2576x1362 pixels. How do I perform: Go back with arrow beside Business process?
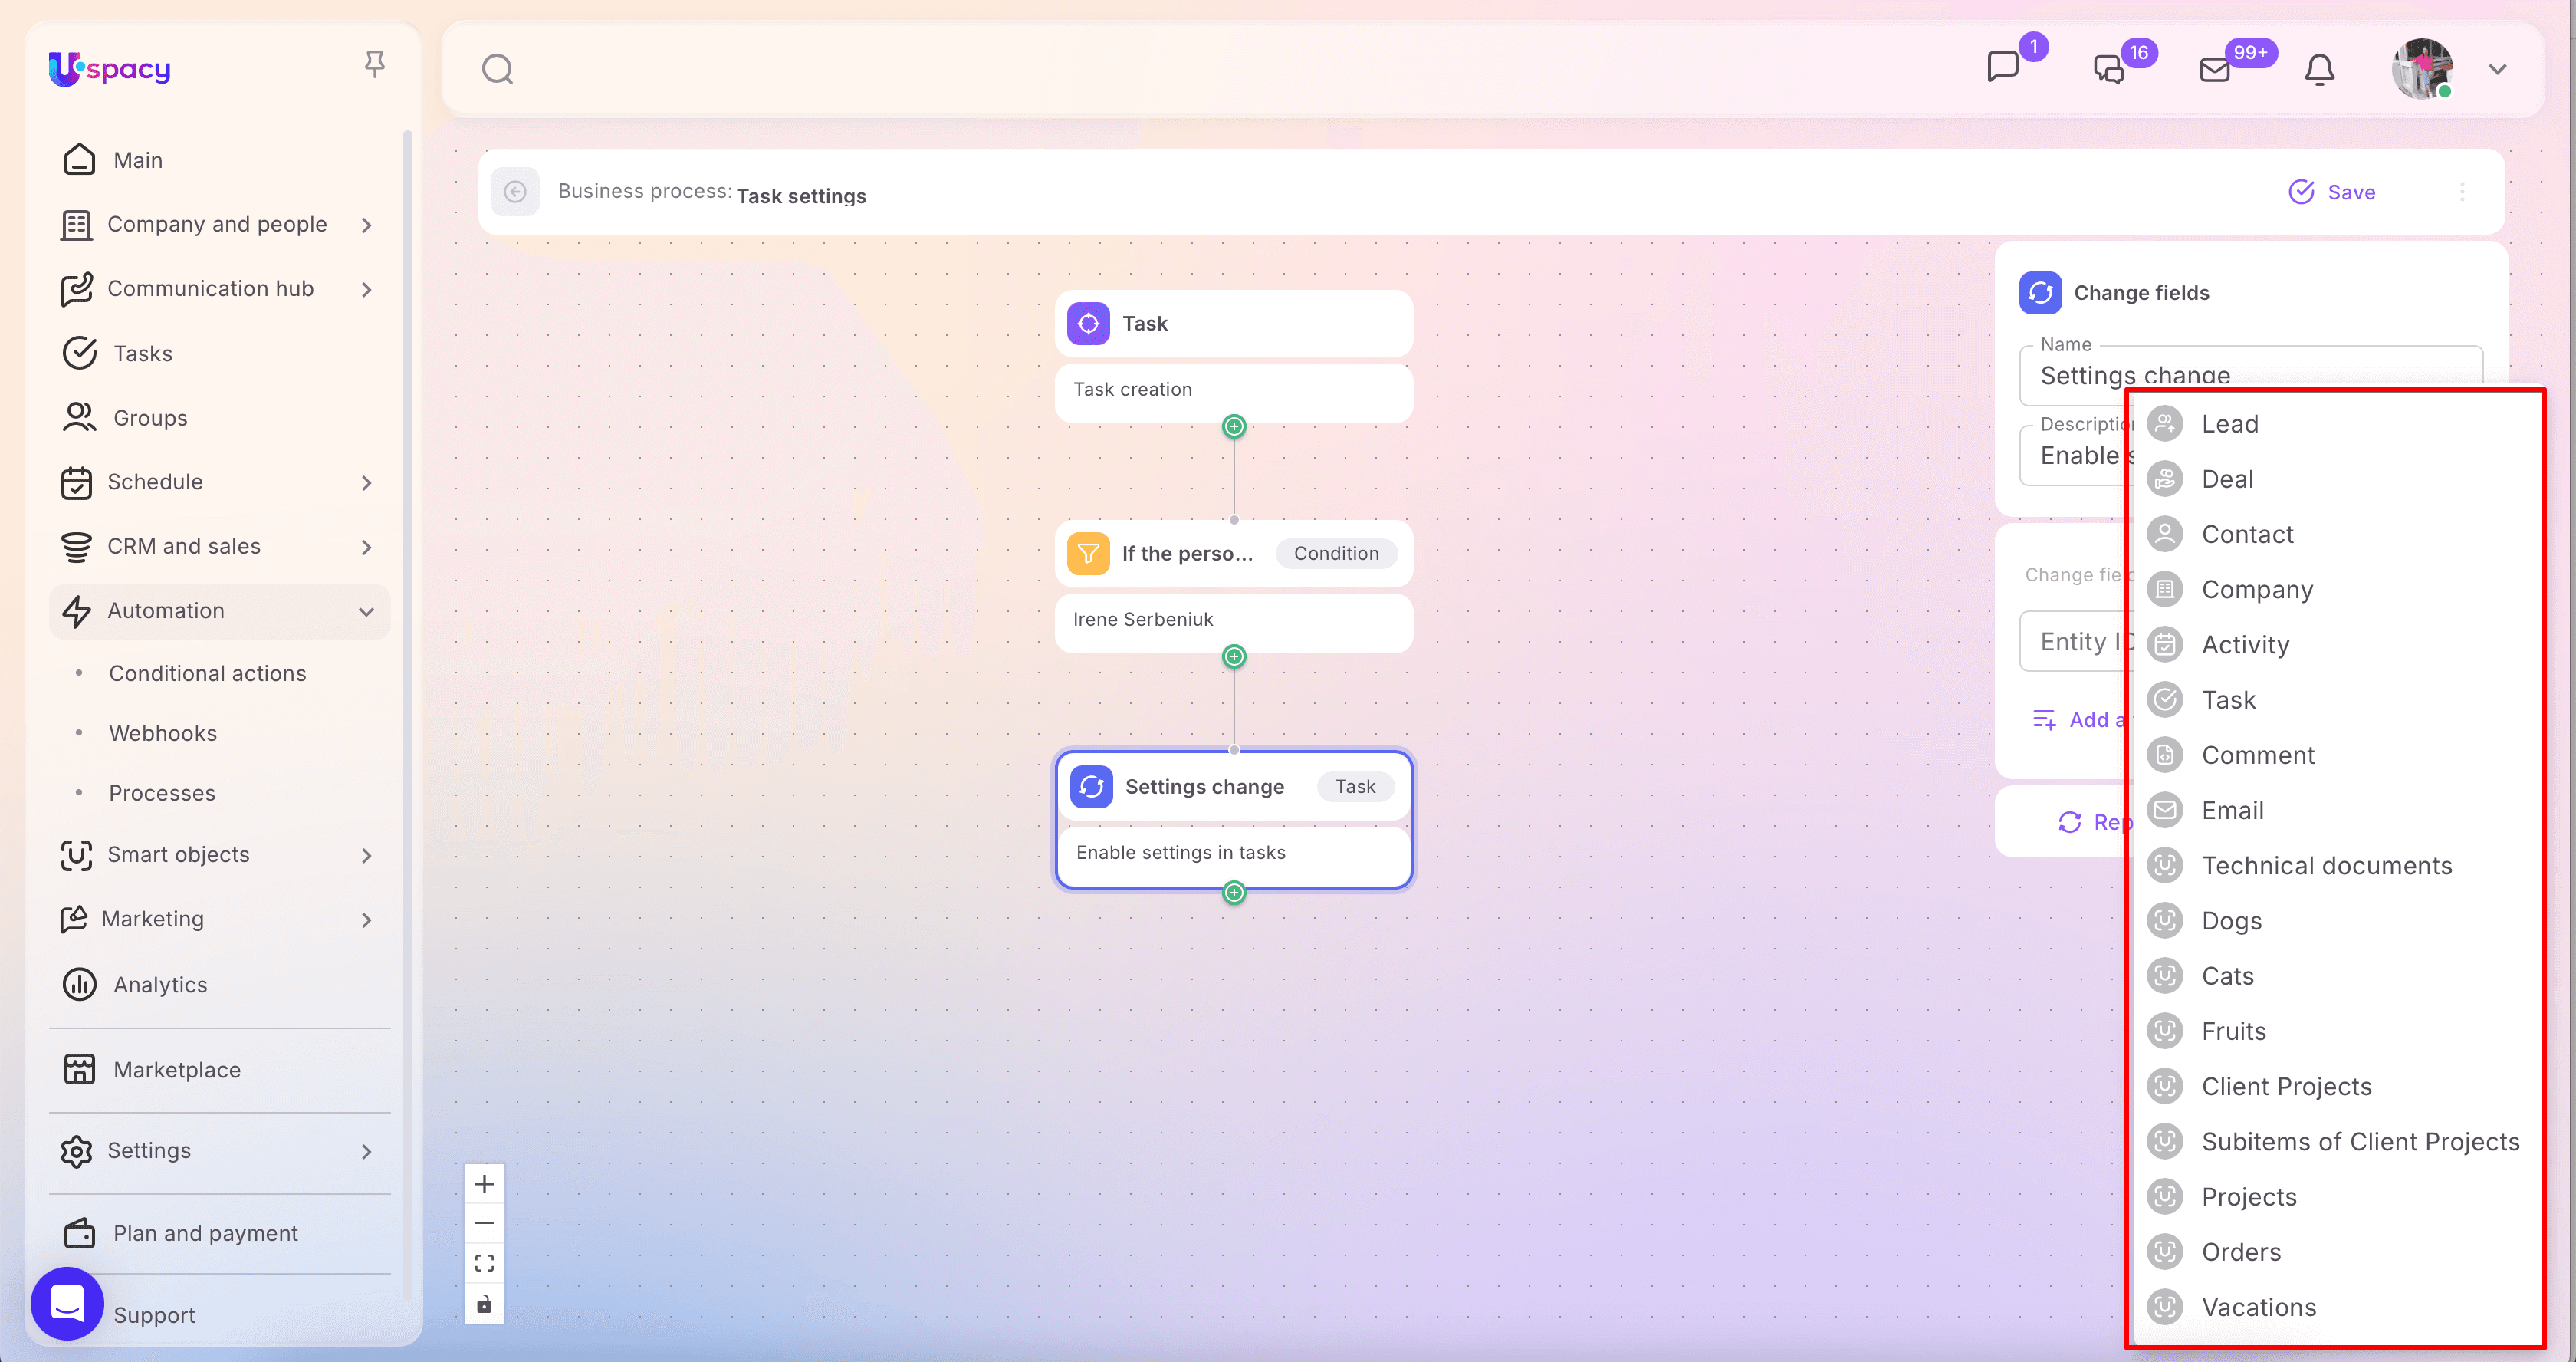(515, 192)
